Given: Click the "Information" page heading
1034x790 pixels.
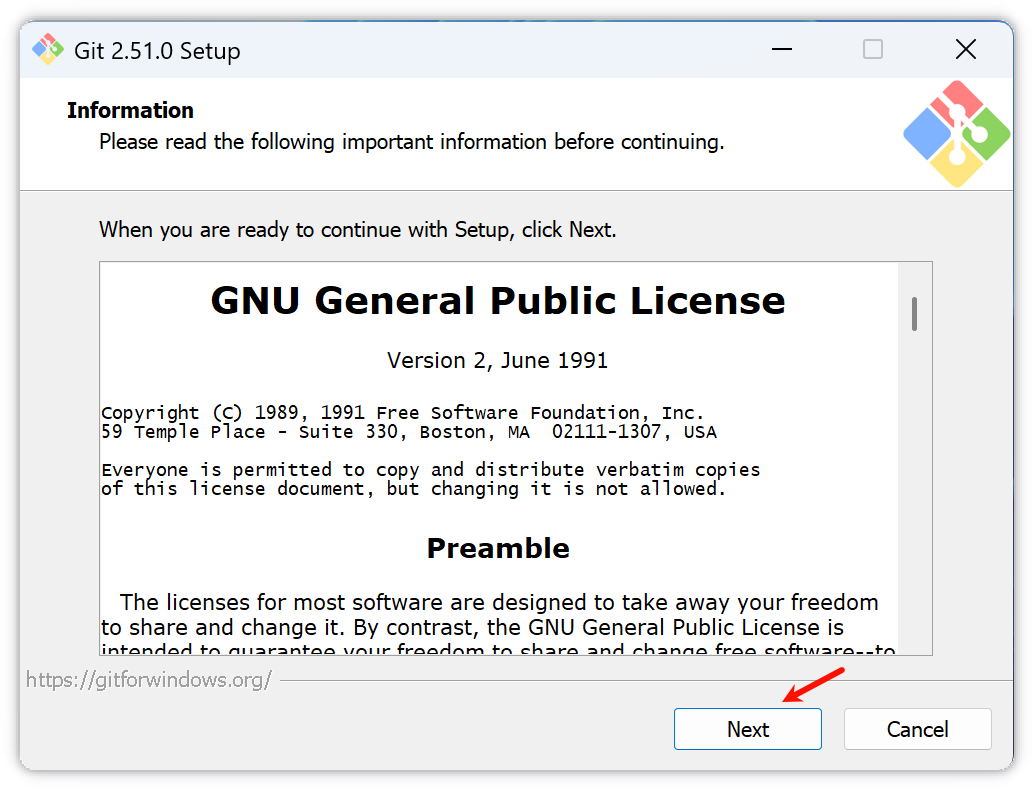Looking at the screenshot, I should (x=130, y=110).
